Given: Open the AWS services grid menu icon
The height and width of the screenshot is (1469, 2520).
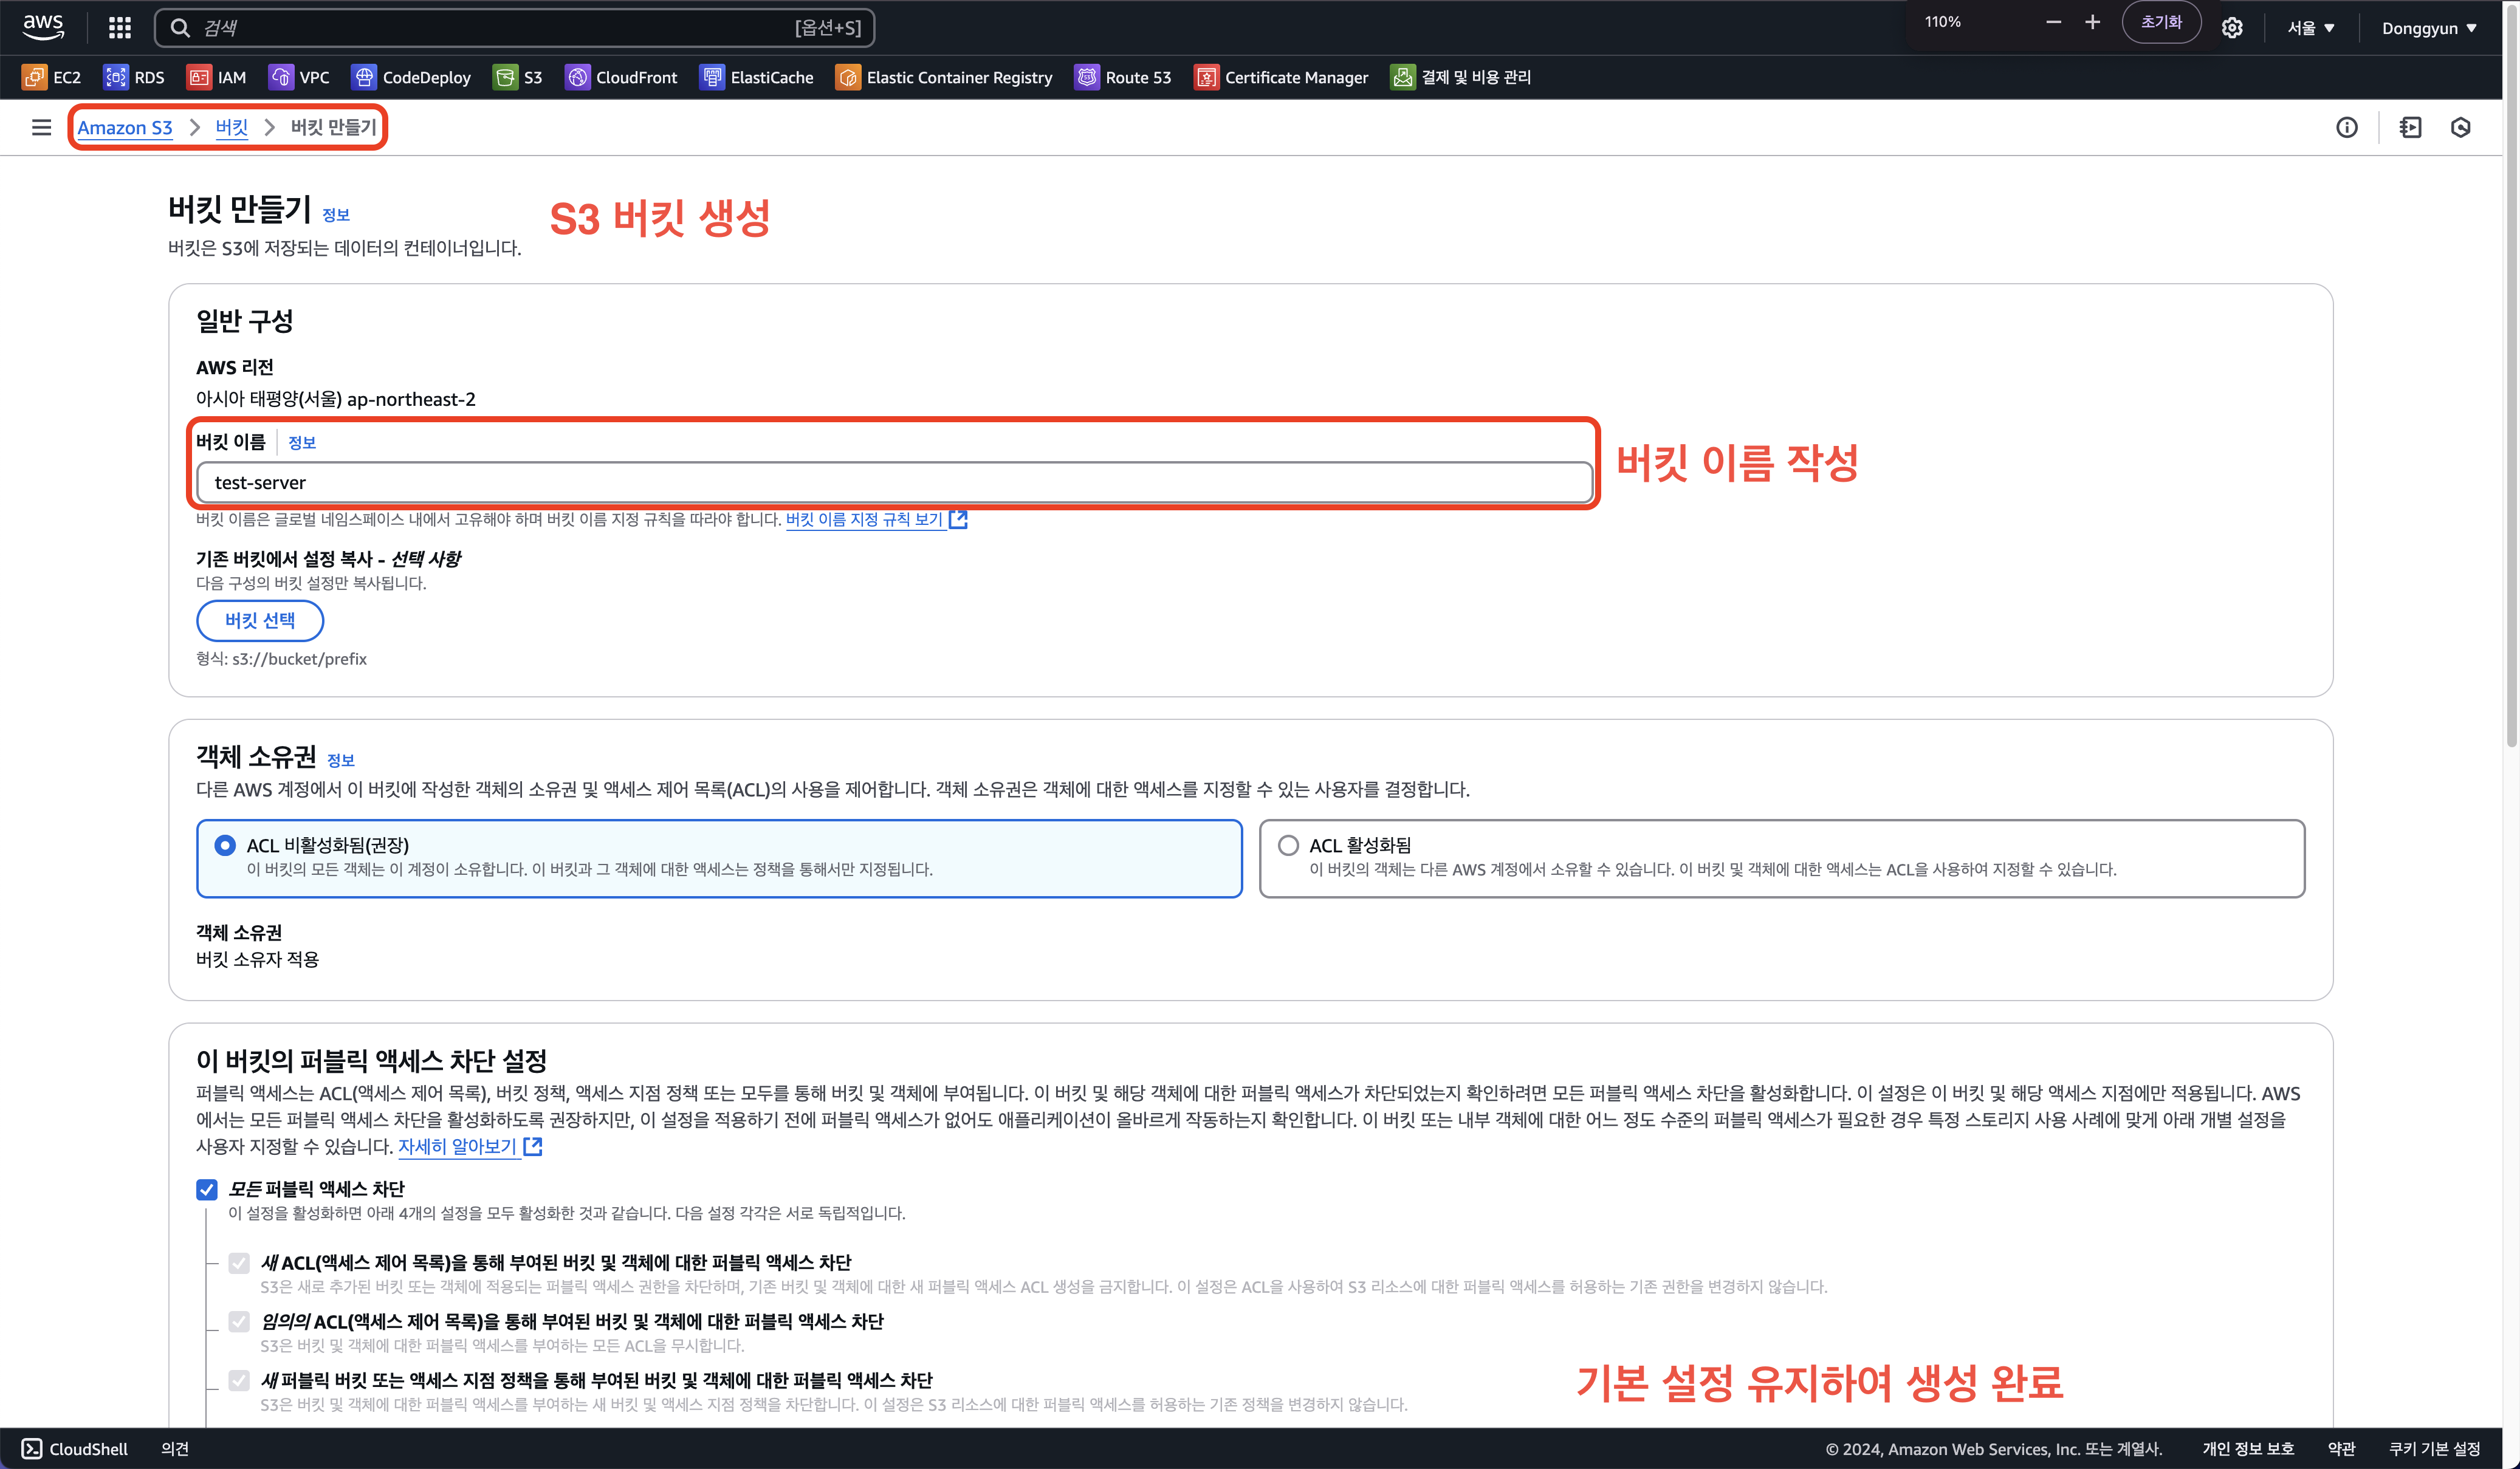Looking at the screenshot, I should pyautogui.click(x=120, y=28).
